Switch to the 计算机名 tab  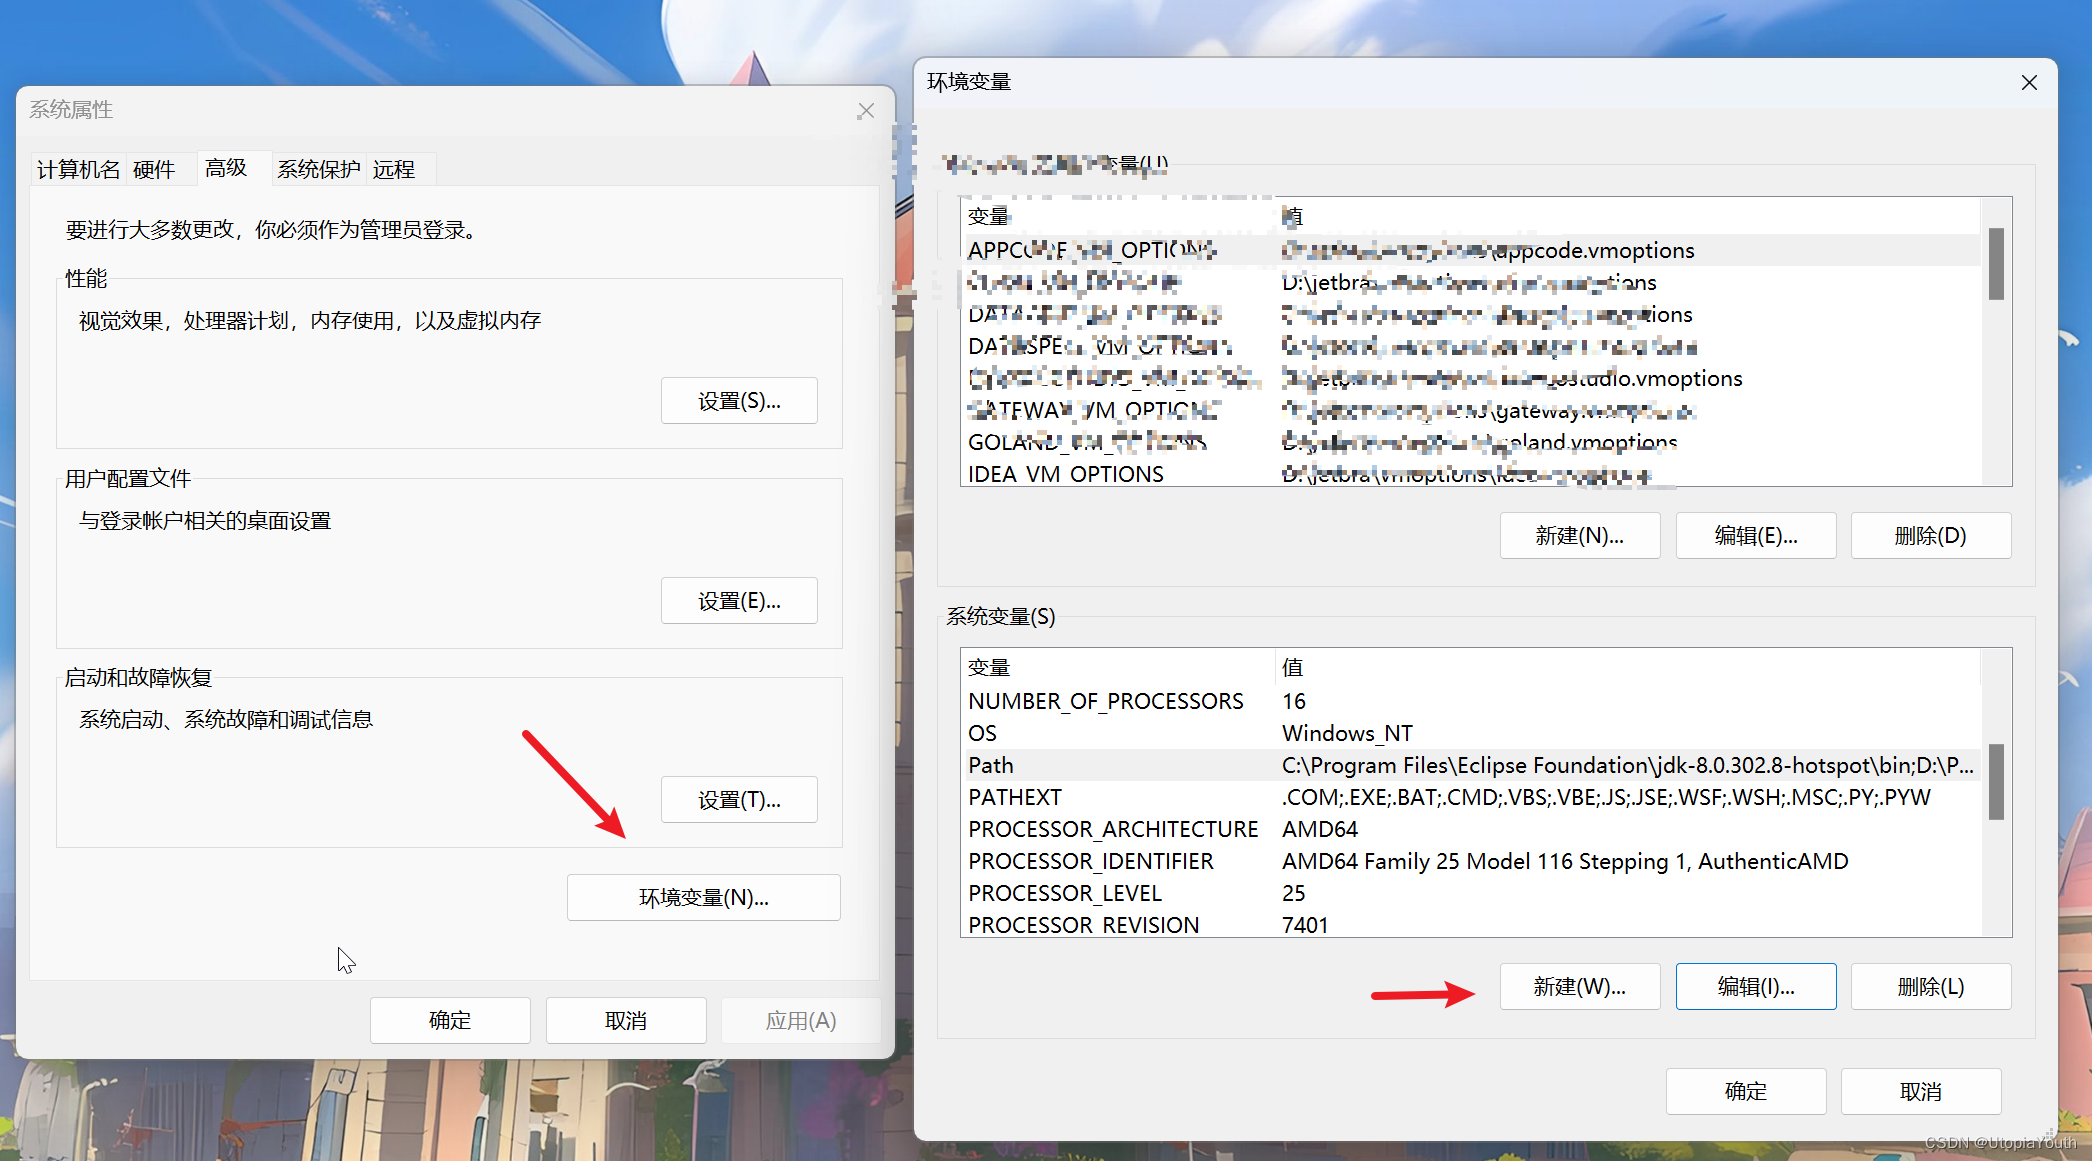coord(78,170)
